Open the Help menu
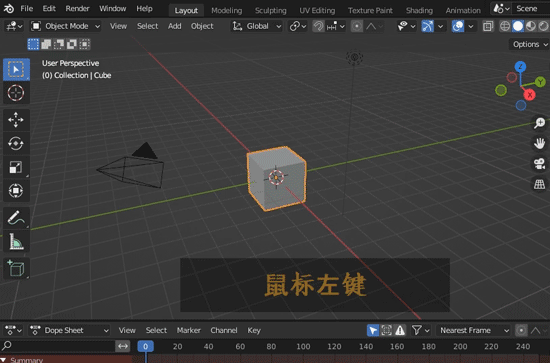The height and width of the screenshot is (363, 550). tap(144, 8)
